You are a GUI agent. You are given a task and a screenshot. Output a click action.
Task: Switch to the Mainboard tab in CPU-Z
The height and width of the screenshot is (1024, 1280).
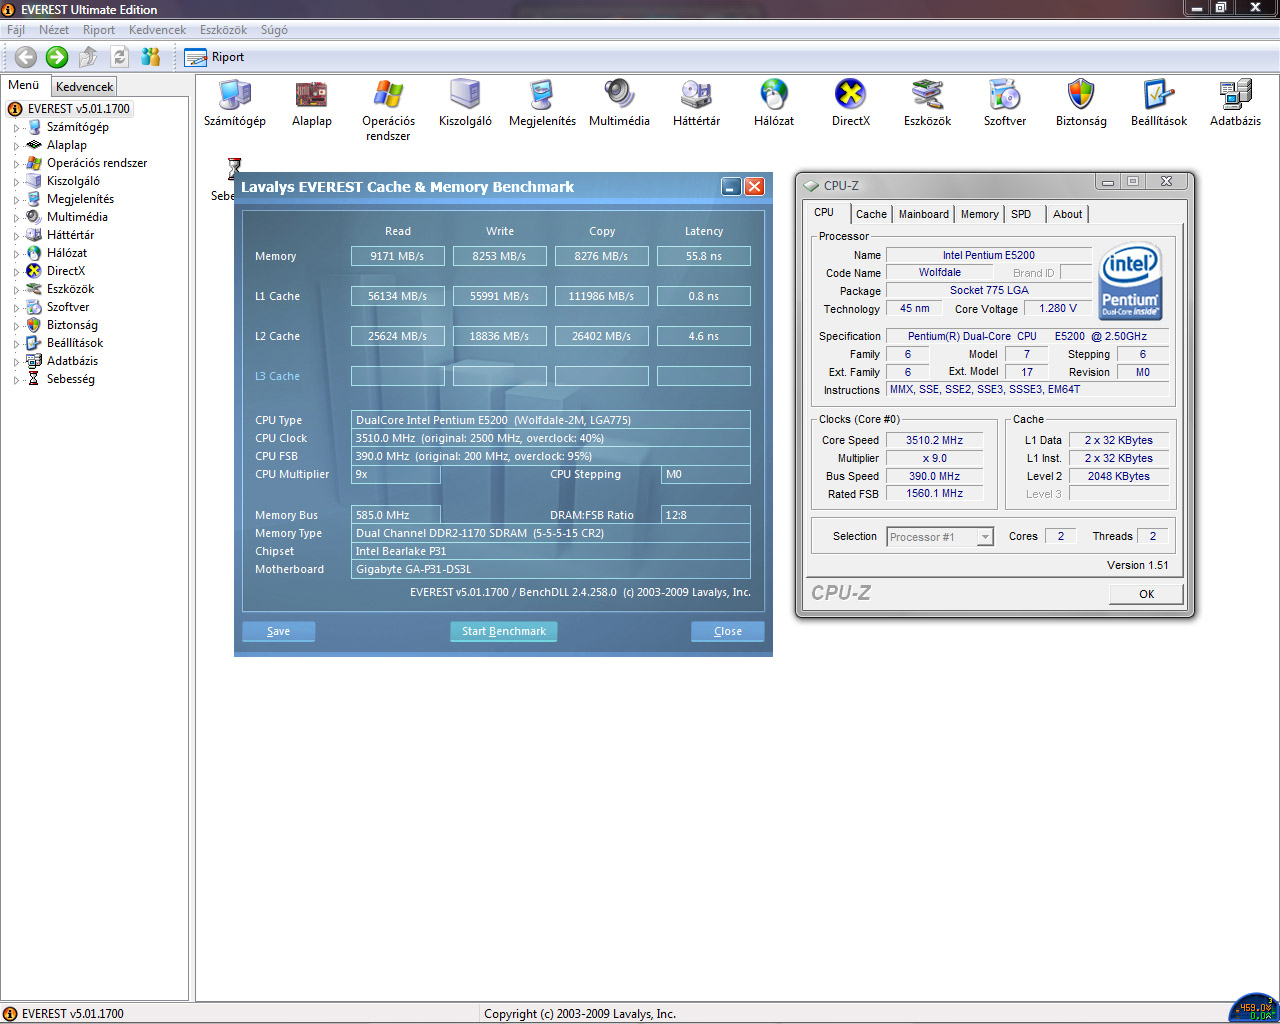pyautogui.click(x=923, y=214)
